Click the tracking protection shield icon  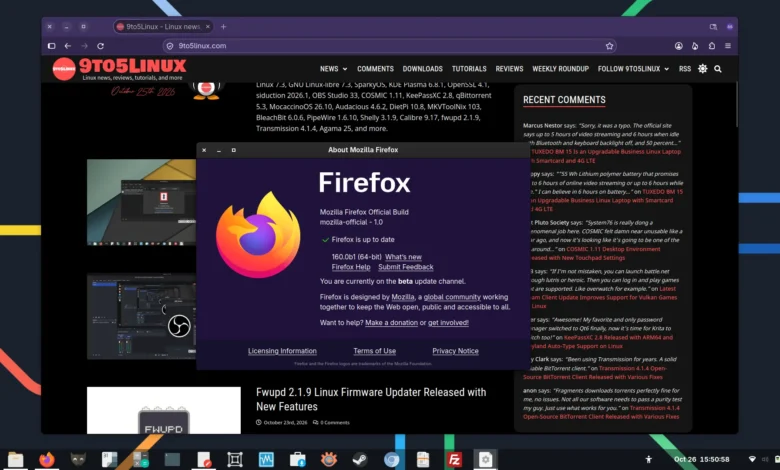click(x=170, y=46)
